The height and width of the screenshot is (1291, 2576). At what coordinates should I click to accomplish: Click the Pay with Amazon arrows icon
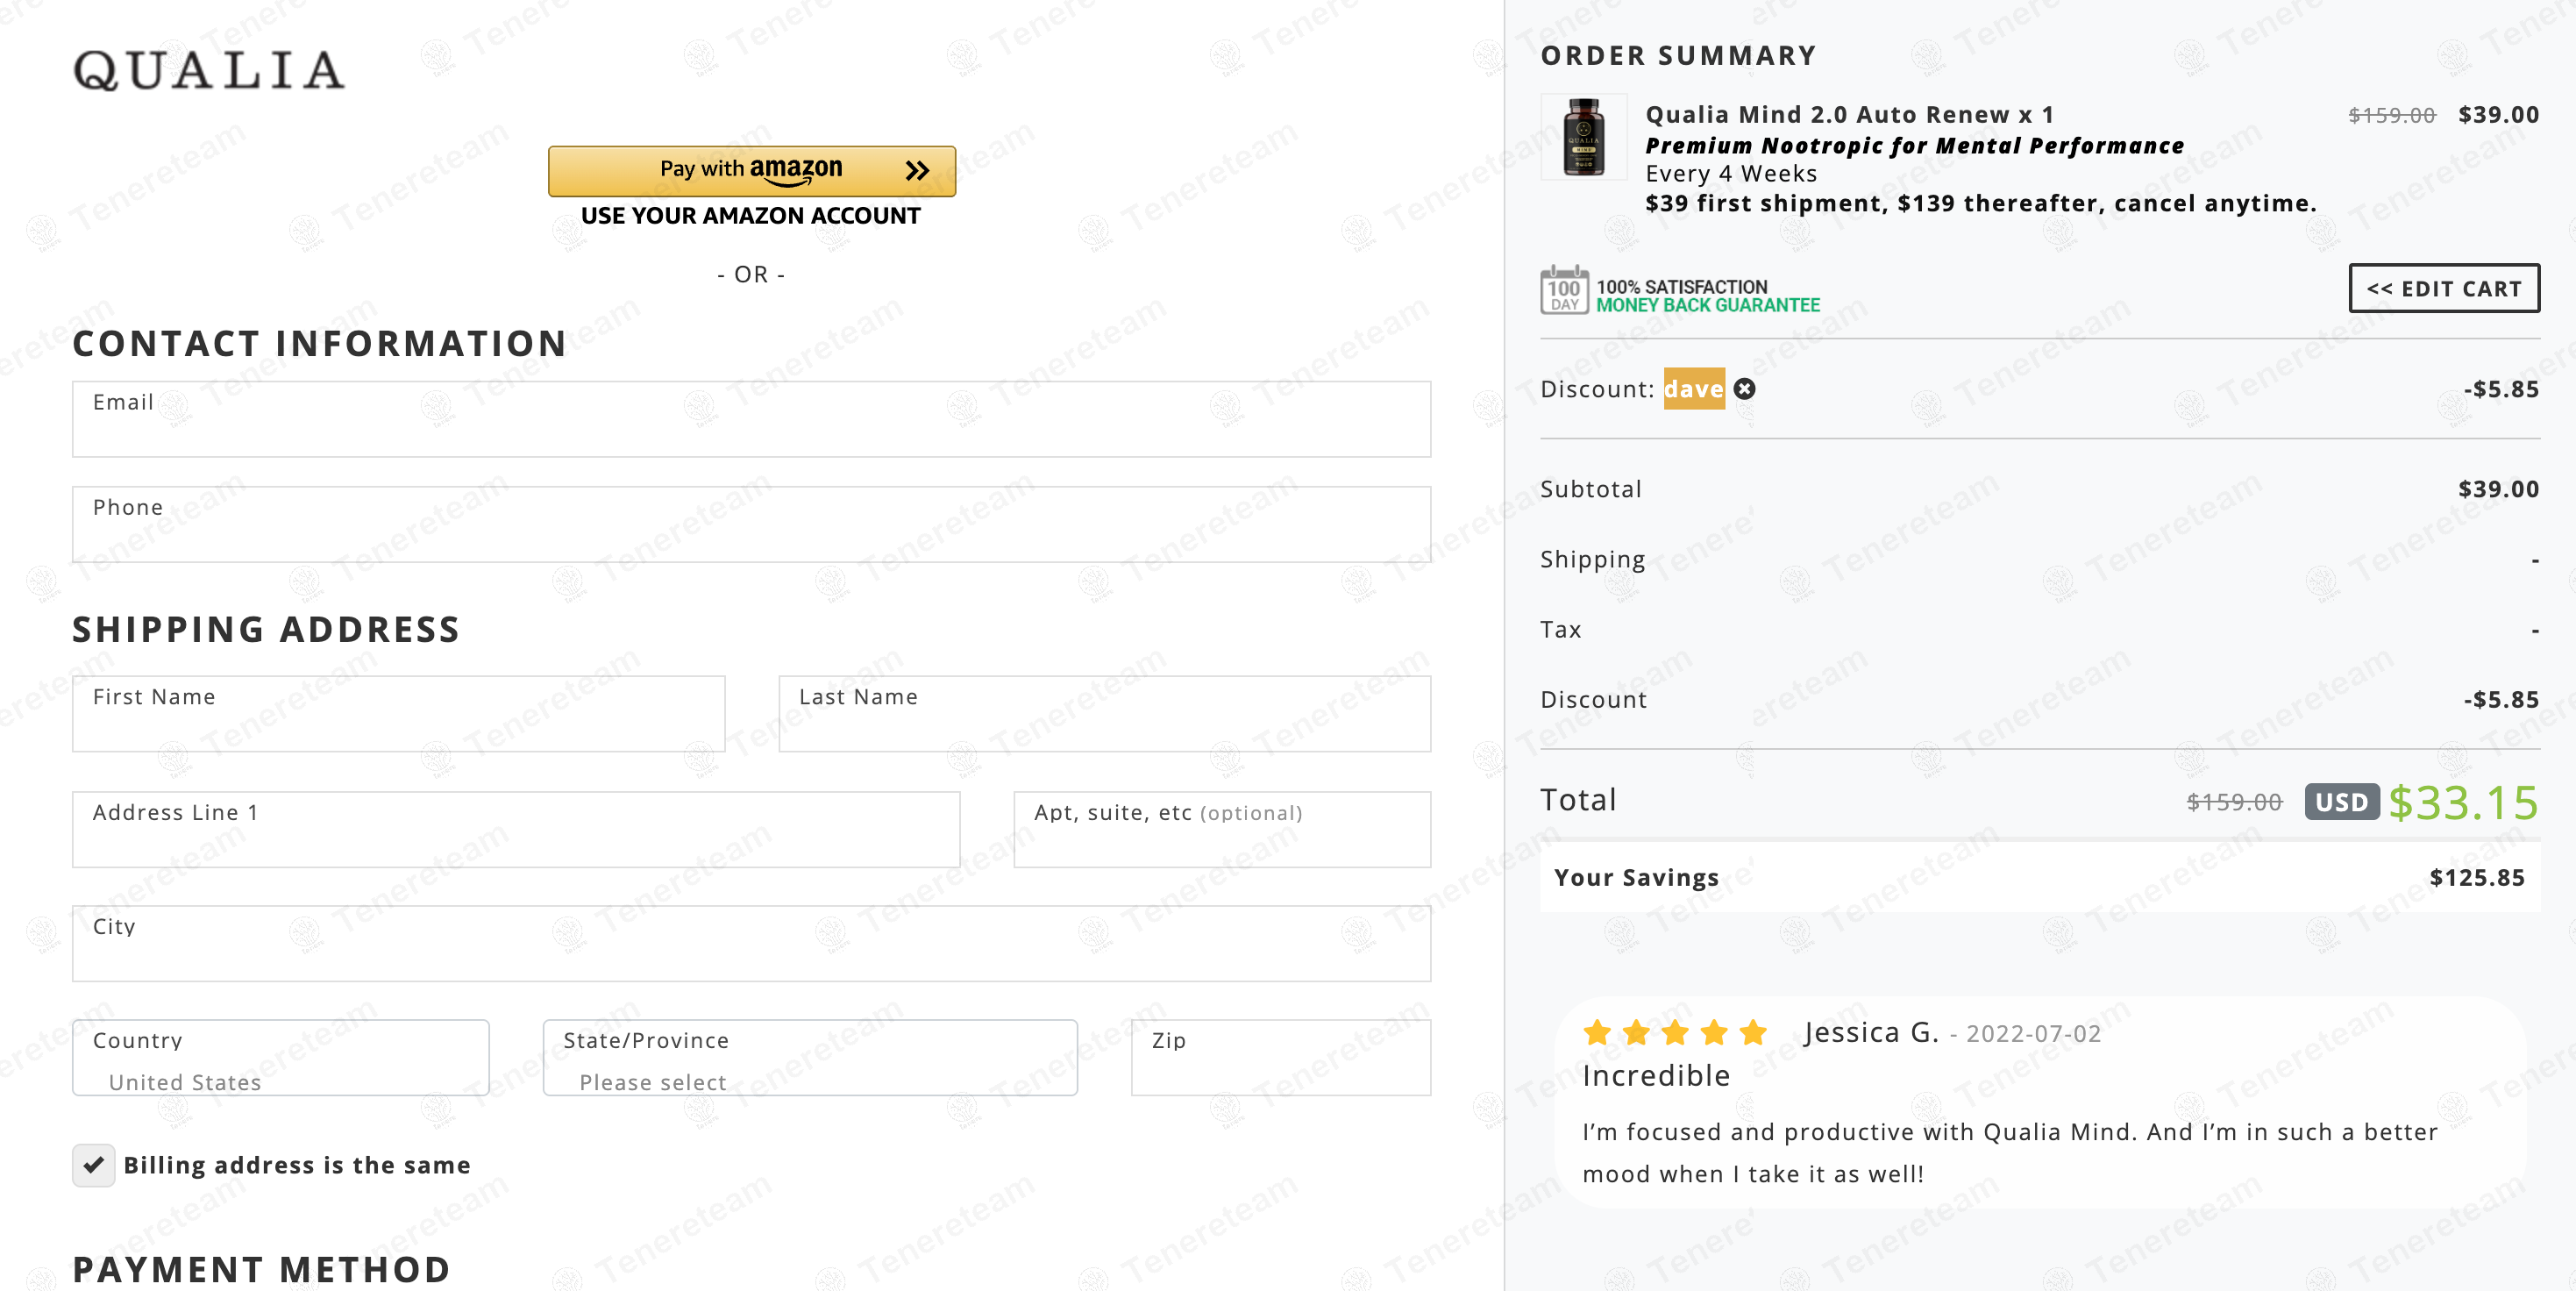[x=917, y=171]
